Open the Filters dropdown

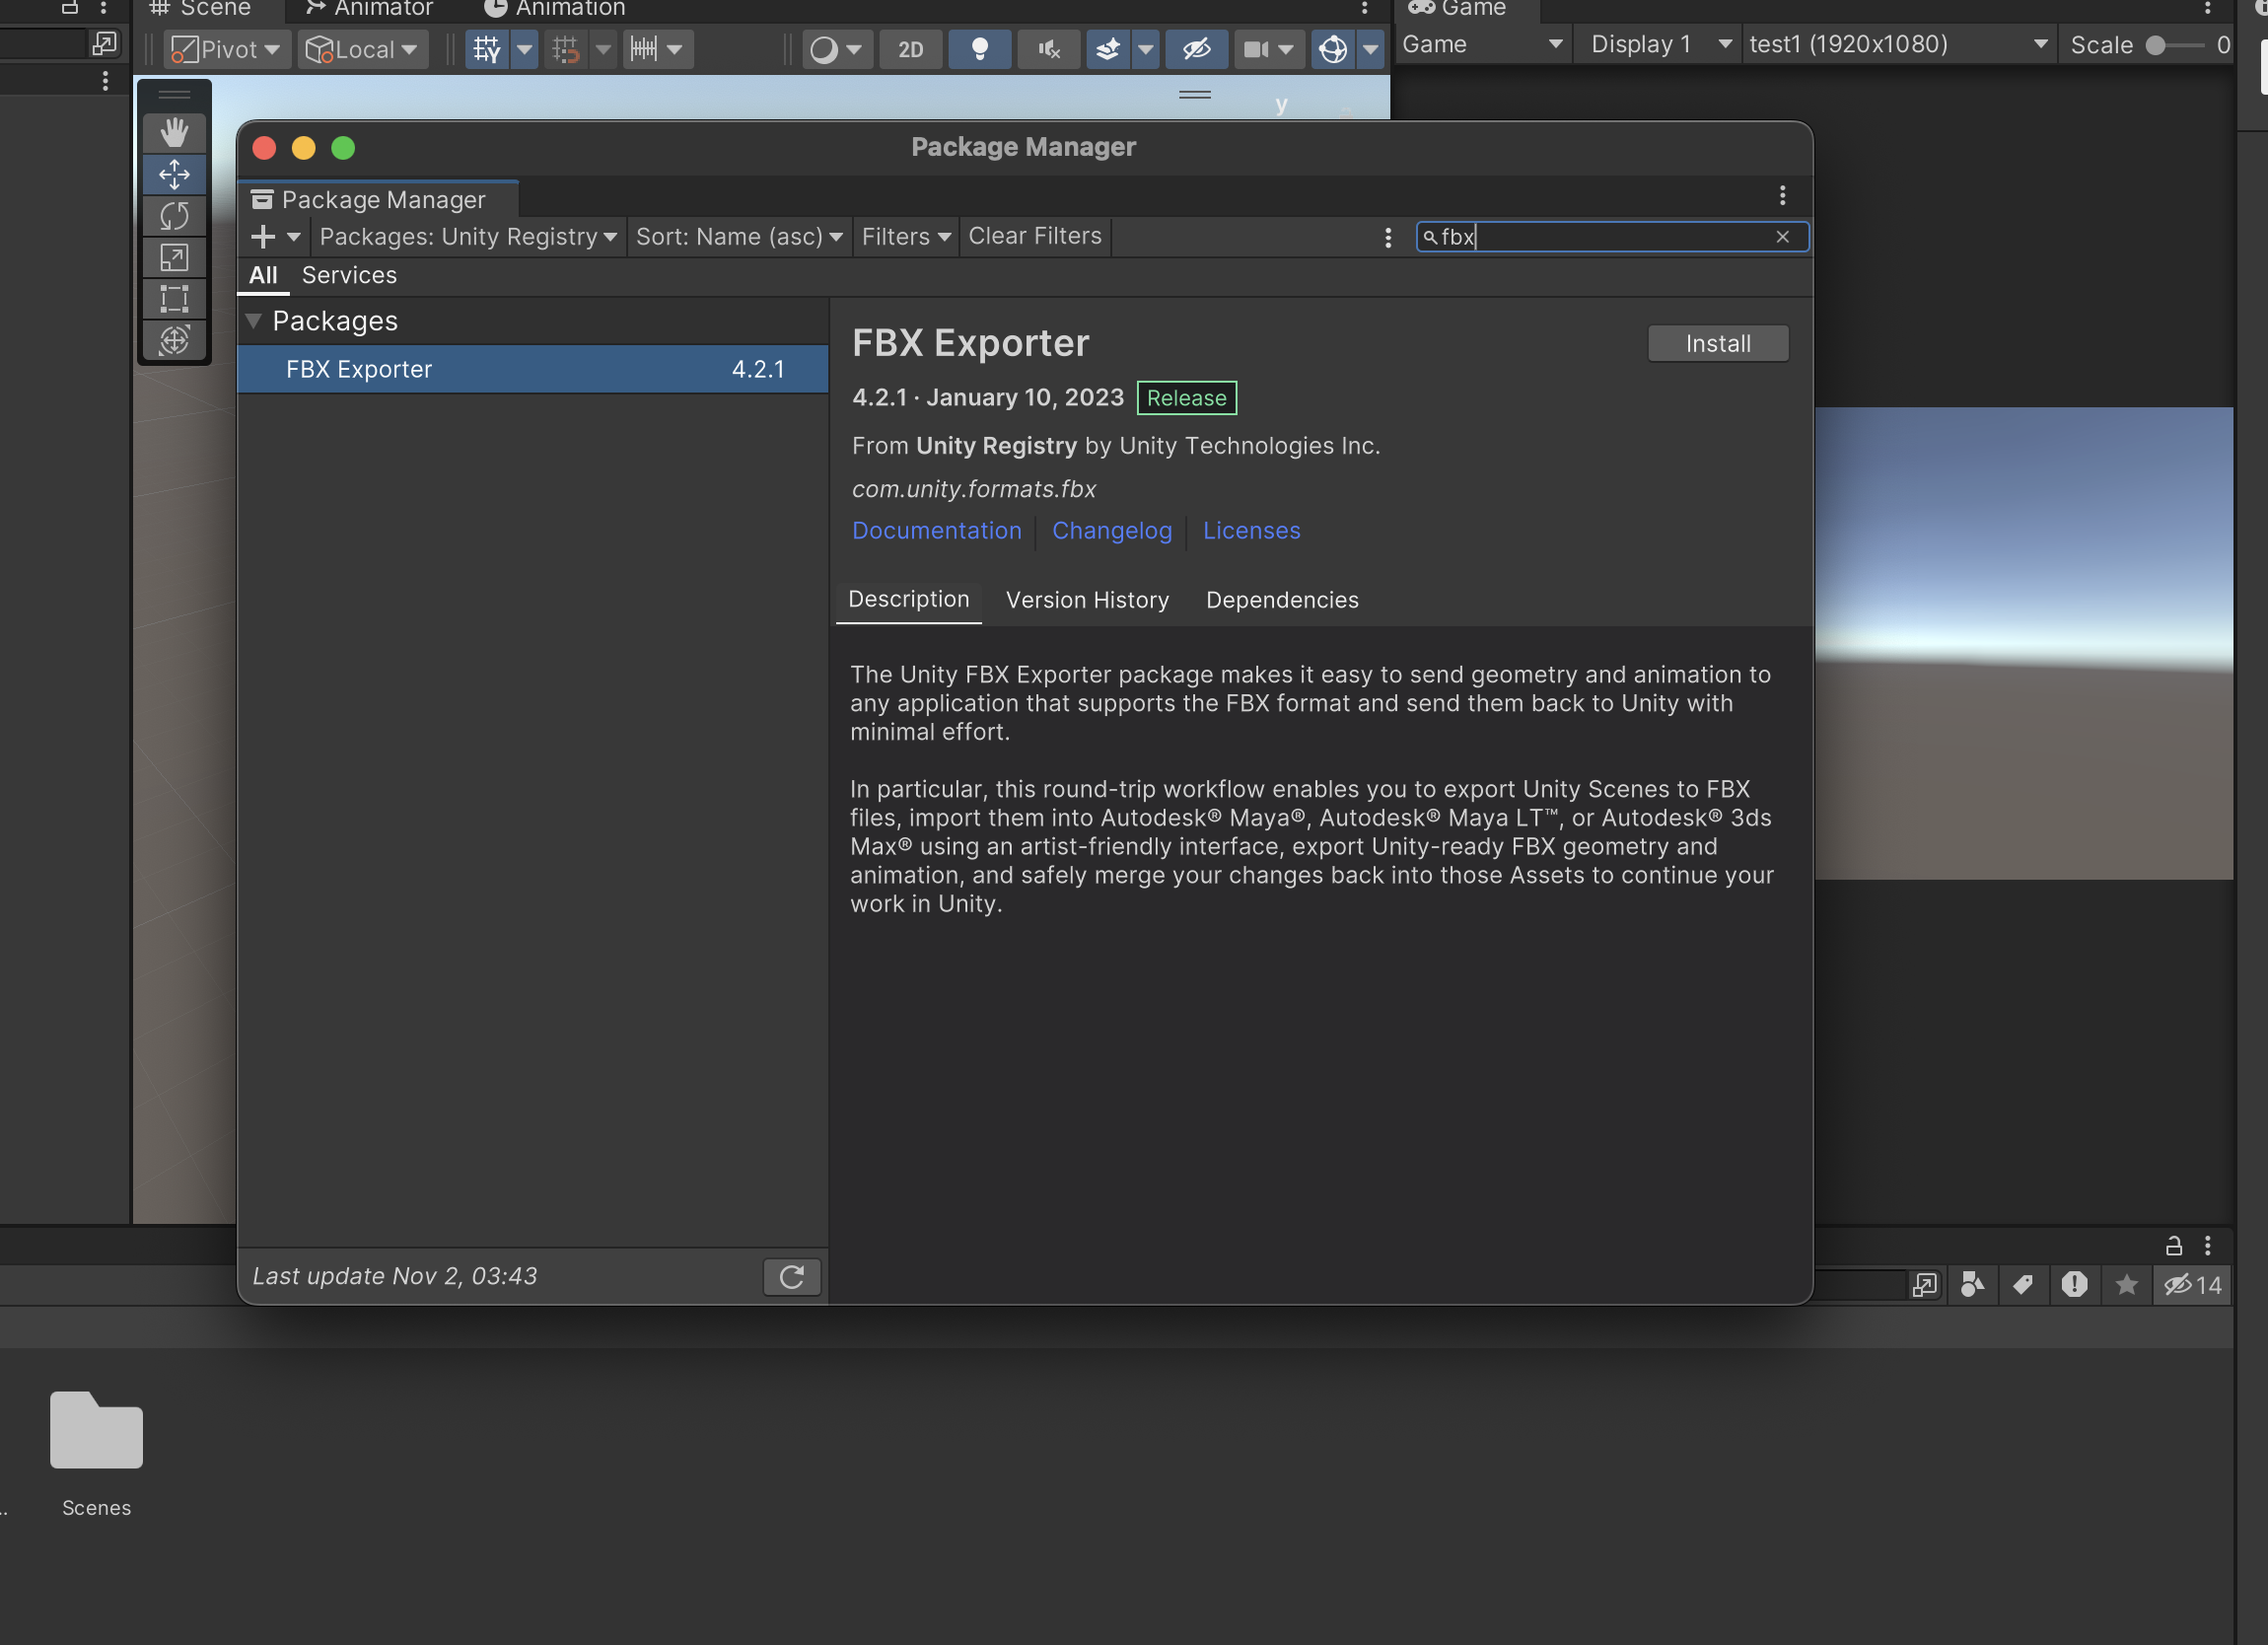pos(906,237)
